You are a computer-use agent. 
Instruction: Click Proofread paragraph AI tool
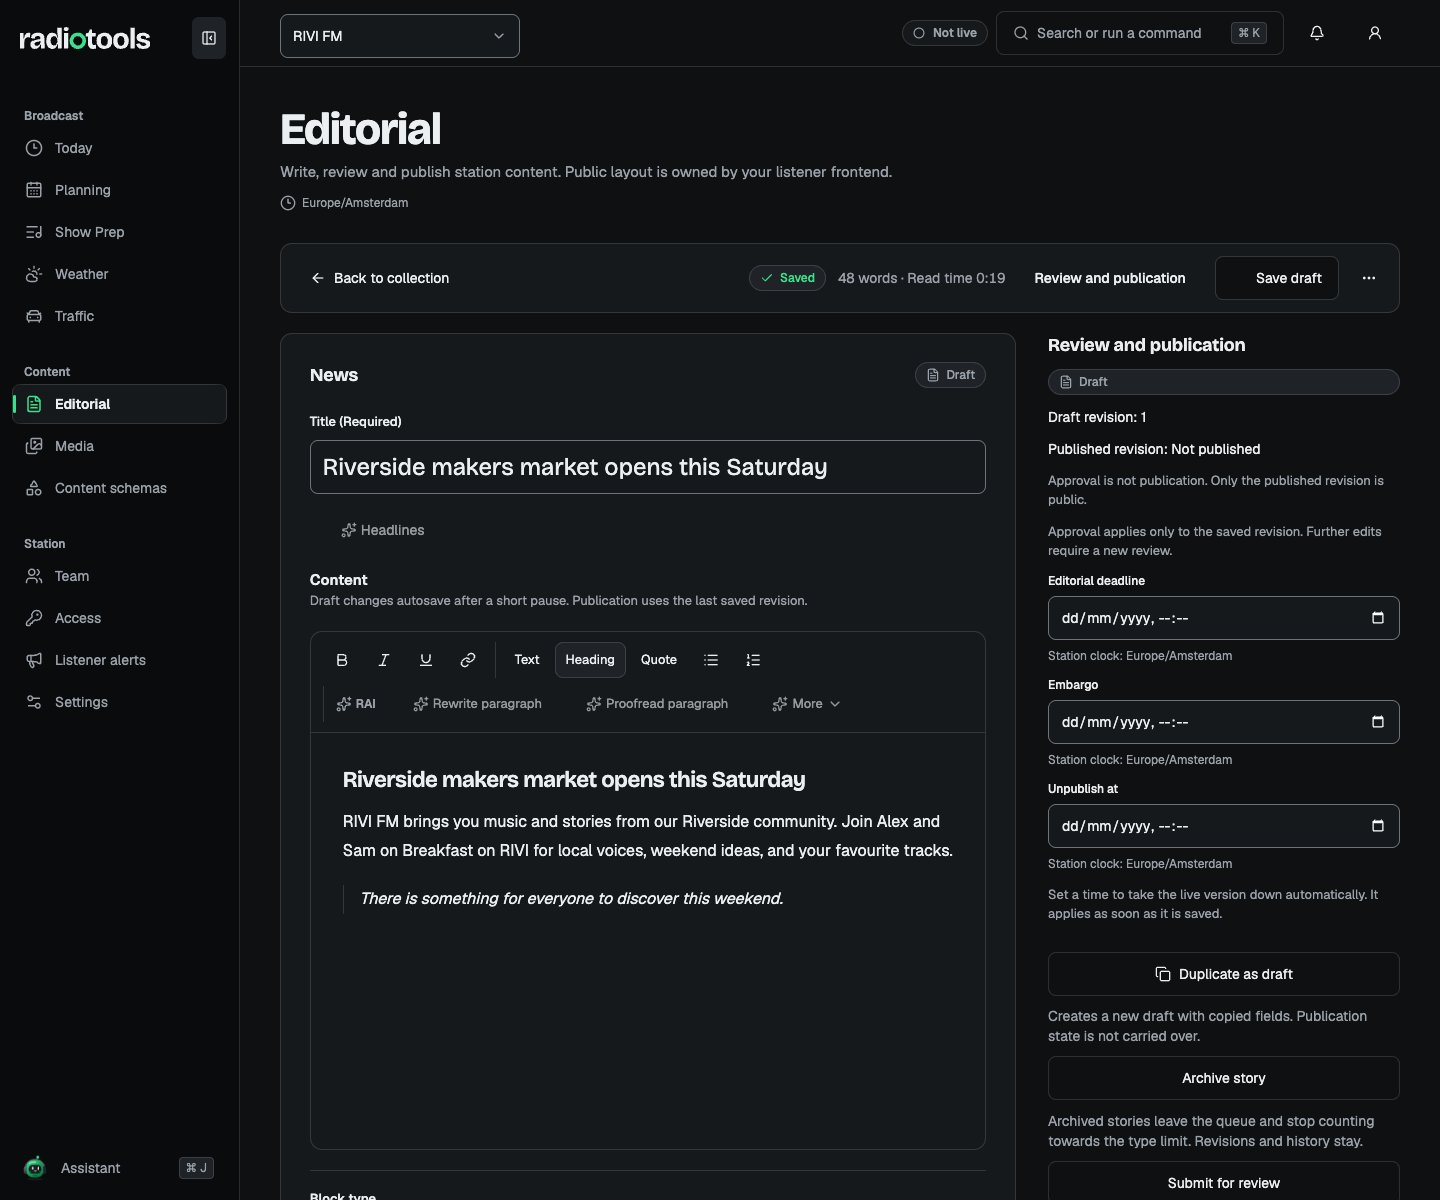(658, 704)
